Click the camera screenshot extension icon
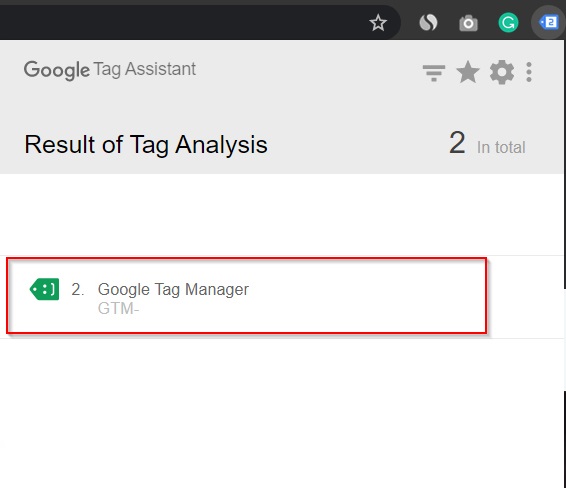566x488 pixels. point(468,23)
